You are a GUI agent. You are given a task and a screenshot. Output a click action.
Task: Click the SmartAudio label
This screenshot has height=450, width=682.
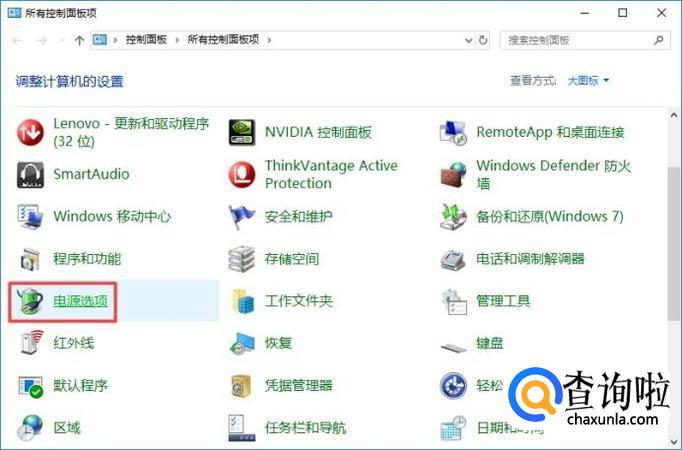(x=91, y=174)
